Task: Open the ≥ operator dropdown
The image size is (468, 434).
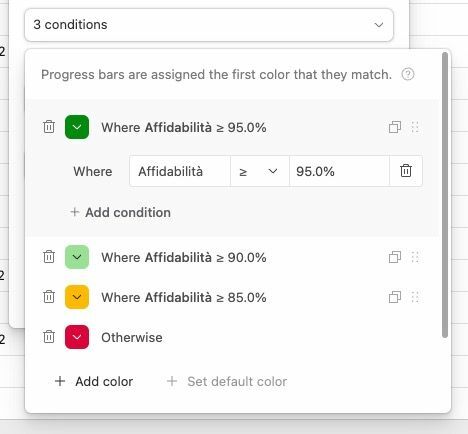Action: point(260,171)
